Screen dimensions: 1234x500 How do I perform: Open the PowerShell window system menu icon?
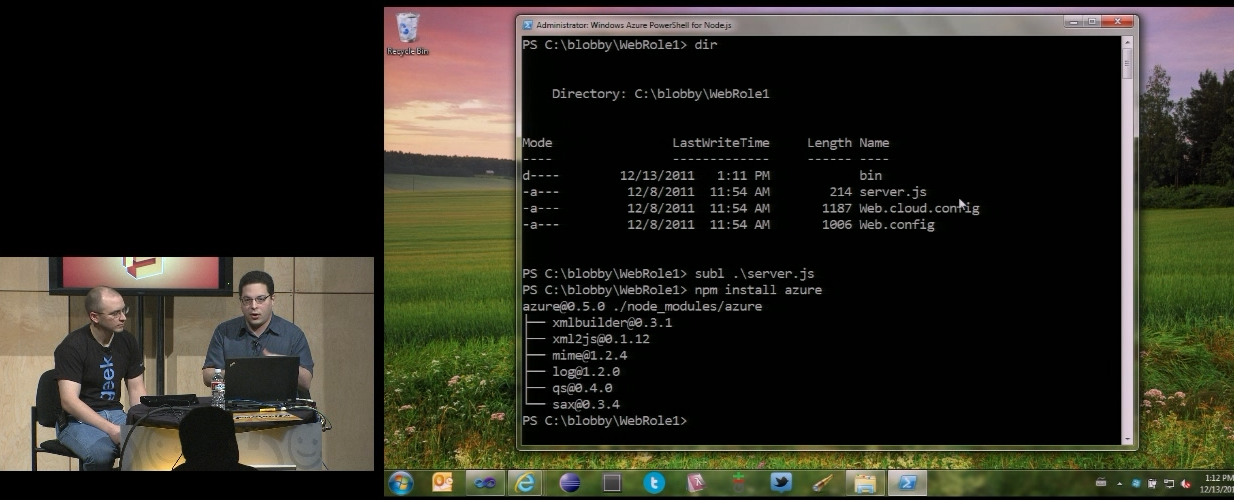[x=527, y=24]
